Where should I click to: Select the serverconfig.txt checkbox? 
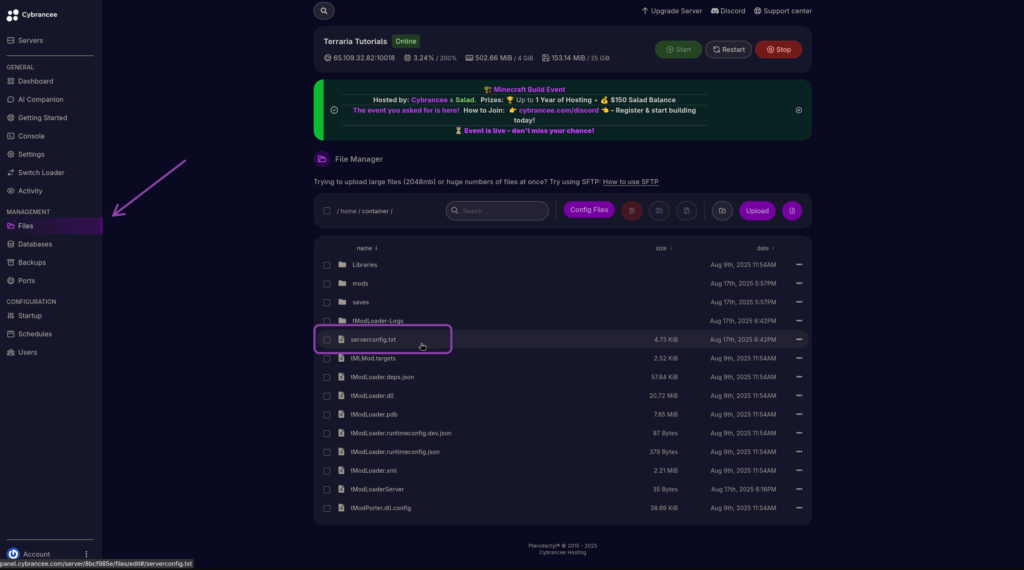click(327, 340)
